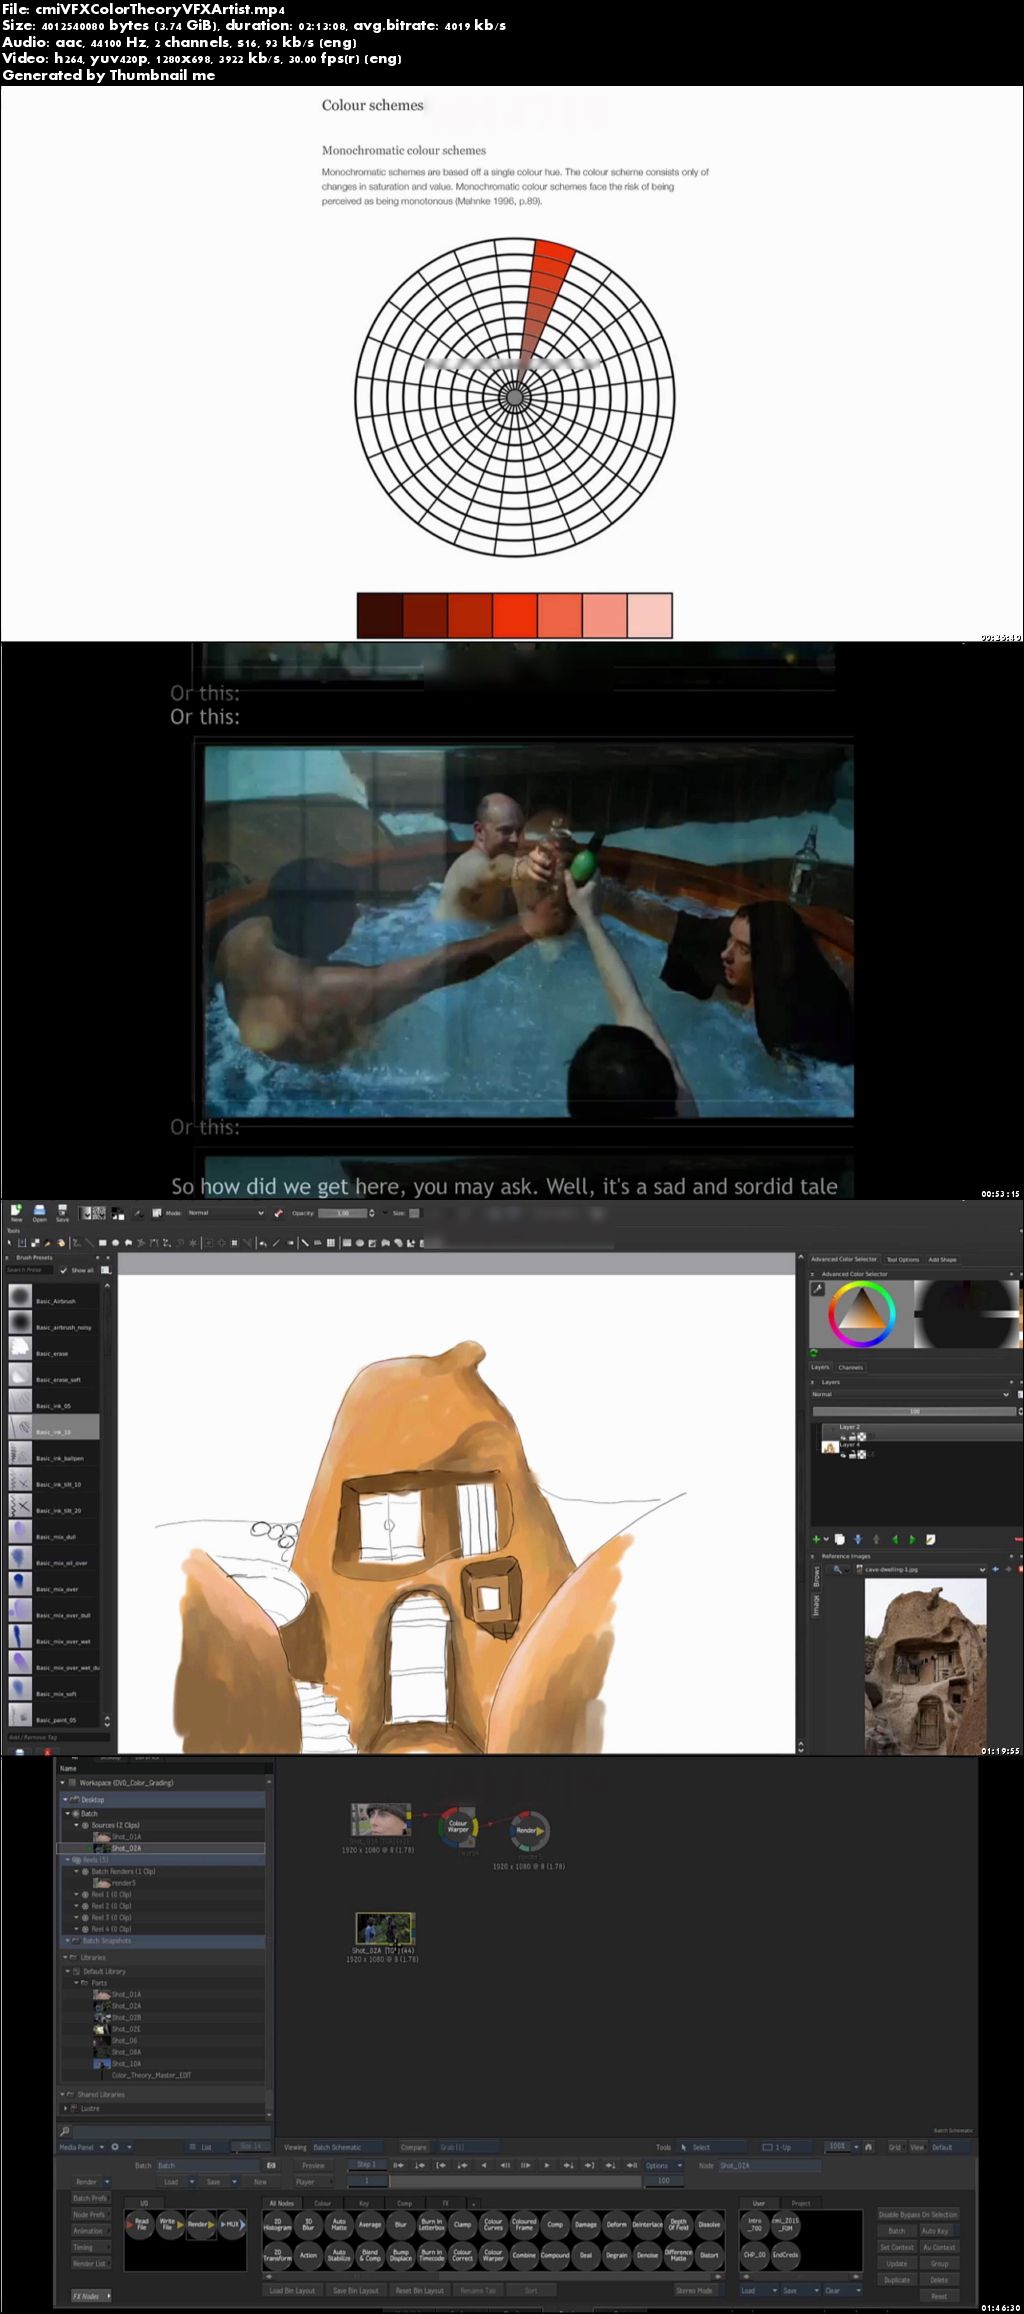Select the Basic_mix_over brush preset
This screenshot has width=1024, height=2314.
click(54, 1585)
